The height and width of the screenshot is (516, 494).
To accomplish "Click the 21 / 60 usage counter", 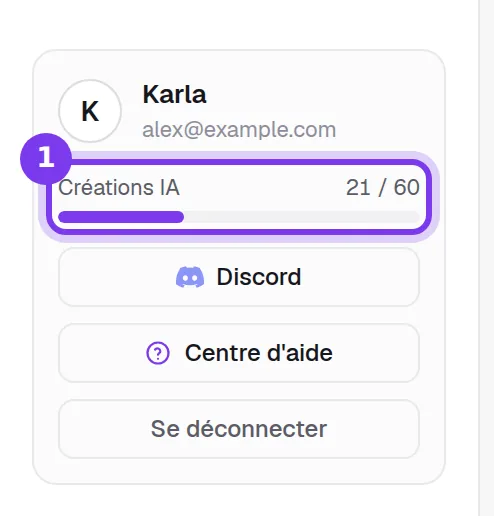I will click(383, 187).
